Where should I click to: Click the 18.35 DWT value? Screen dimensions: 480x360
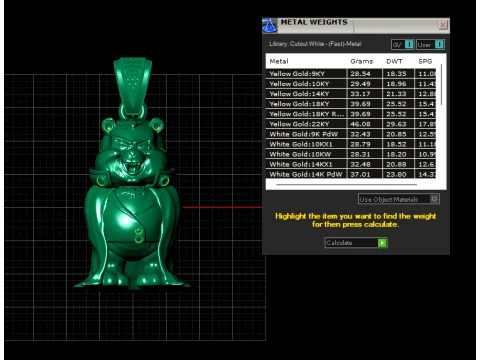pyautogui.click(x=396, y=74)
